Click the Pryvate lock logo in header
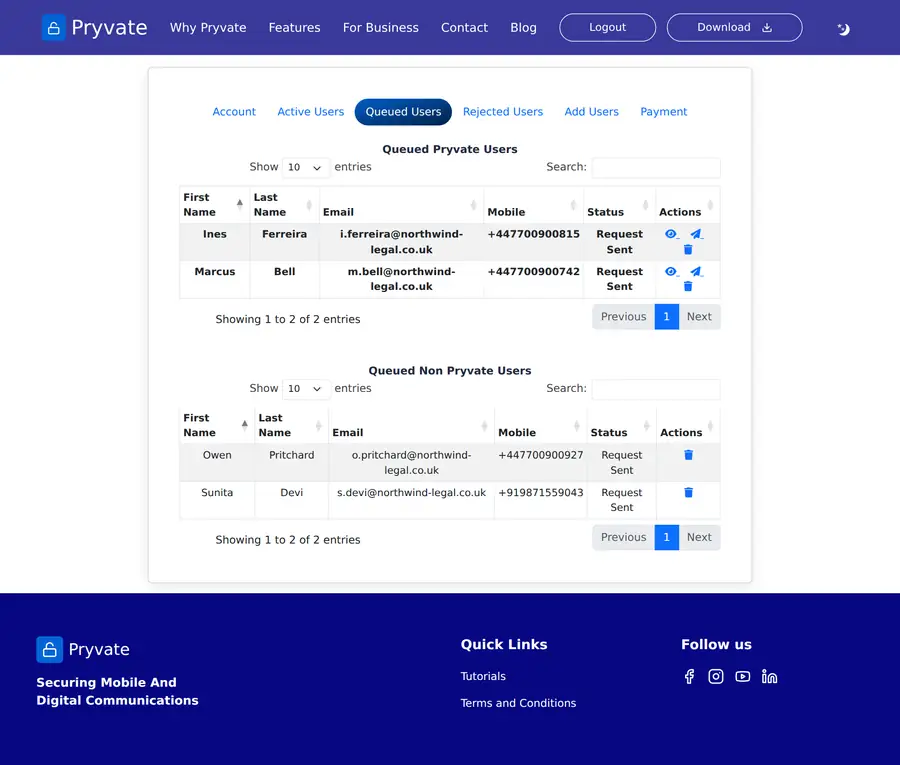Viewport: 900px width, 765px height. coord(53,28)
